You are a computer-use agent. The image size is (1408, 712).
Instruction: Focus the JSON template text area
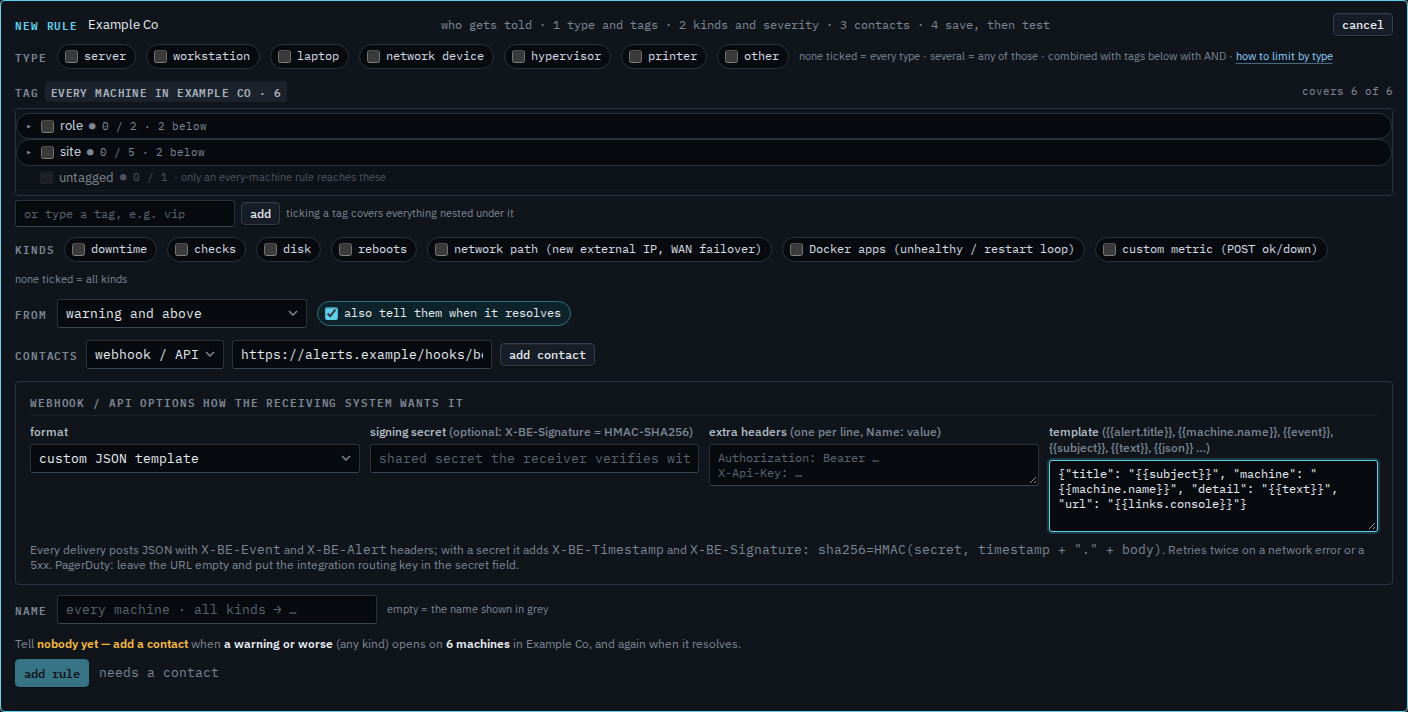1213,496
